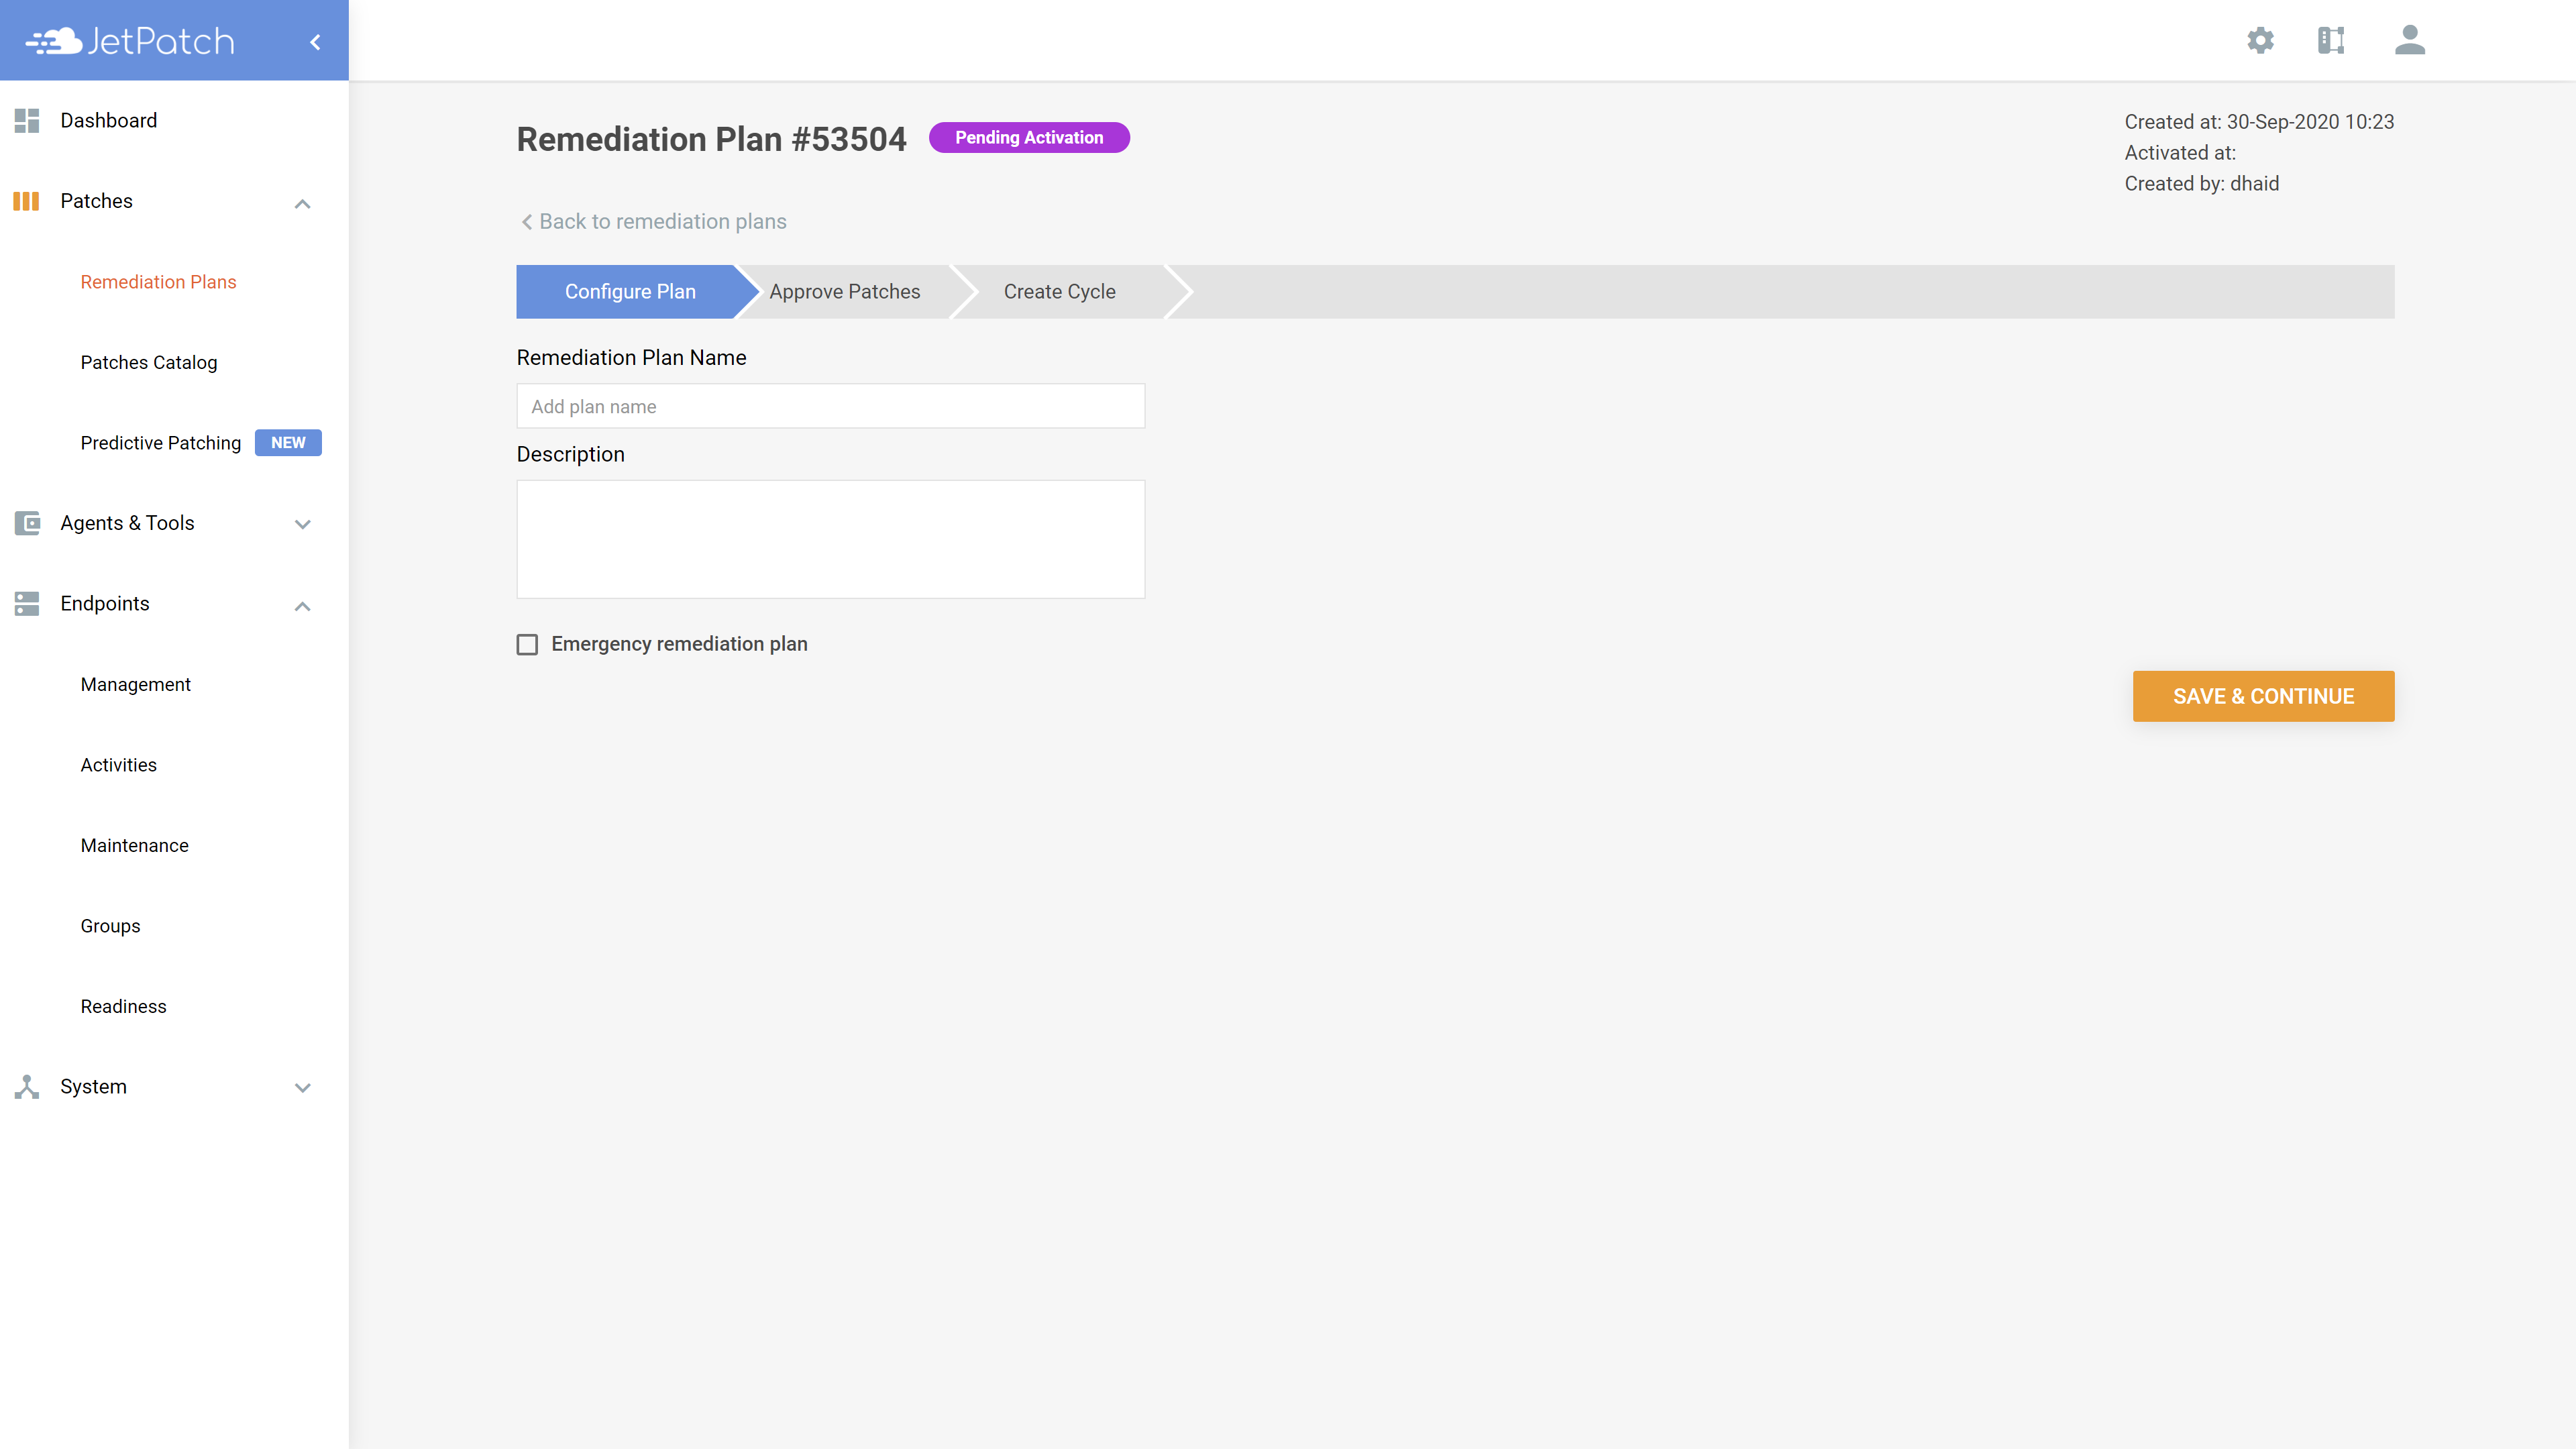Click the orange Patches icon

point(26,201)
